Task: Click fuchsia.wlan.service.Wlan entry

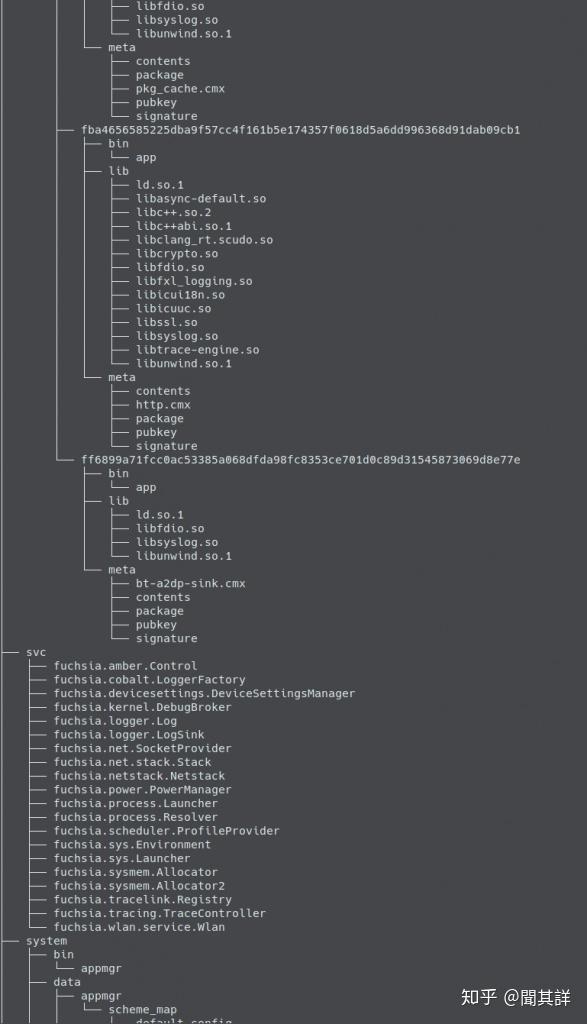Action: (x=139, y=927)
